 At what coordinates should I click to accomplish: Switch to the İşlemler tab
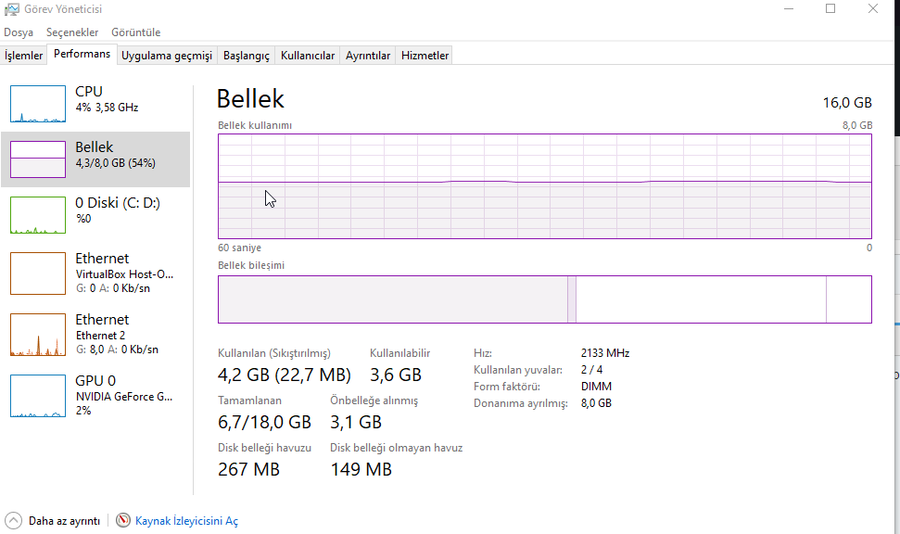point(24,56)
